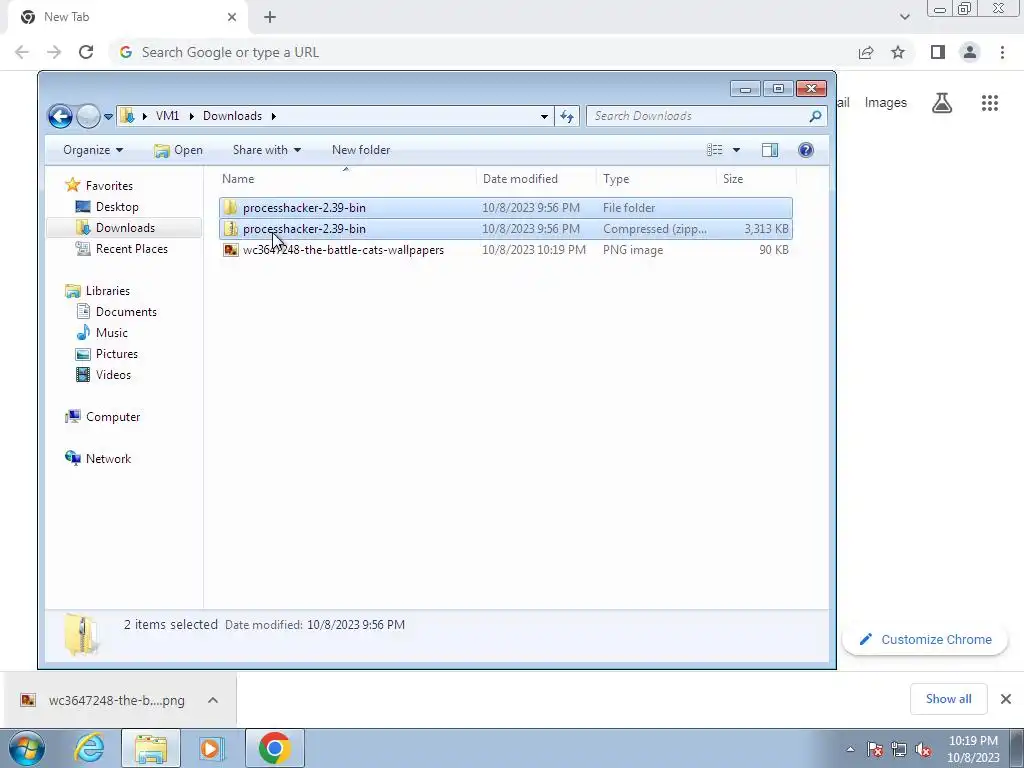
Task: Open download item options chevron
Action: tap(213, 700)
